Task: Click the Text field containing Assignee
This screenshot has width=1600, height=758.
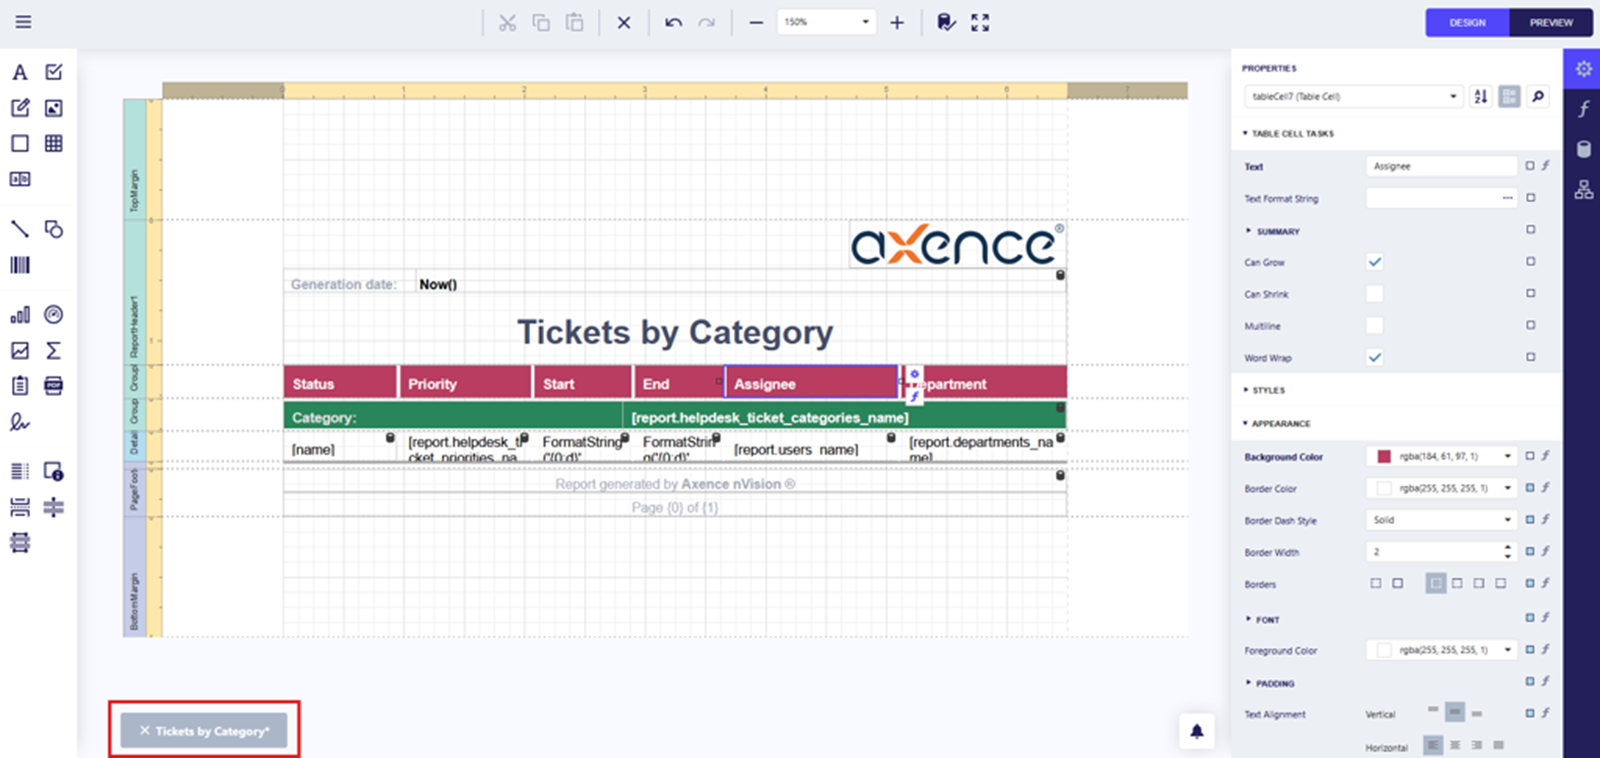Action: [x=1441, y=166]
